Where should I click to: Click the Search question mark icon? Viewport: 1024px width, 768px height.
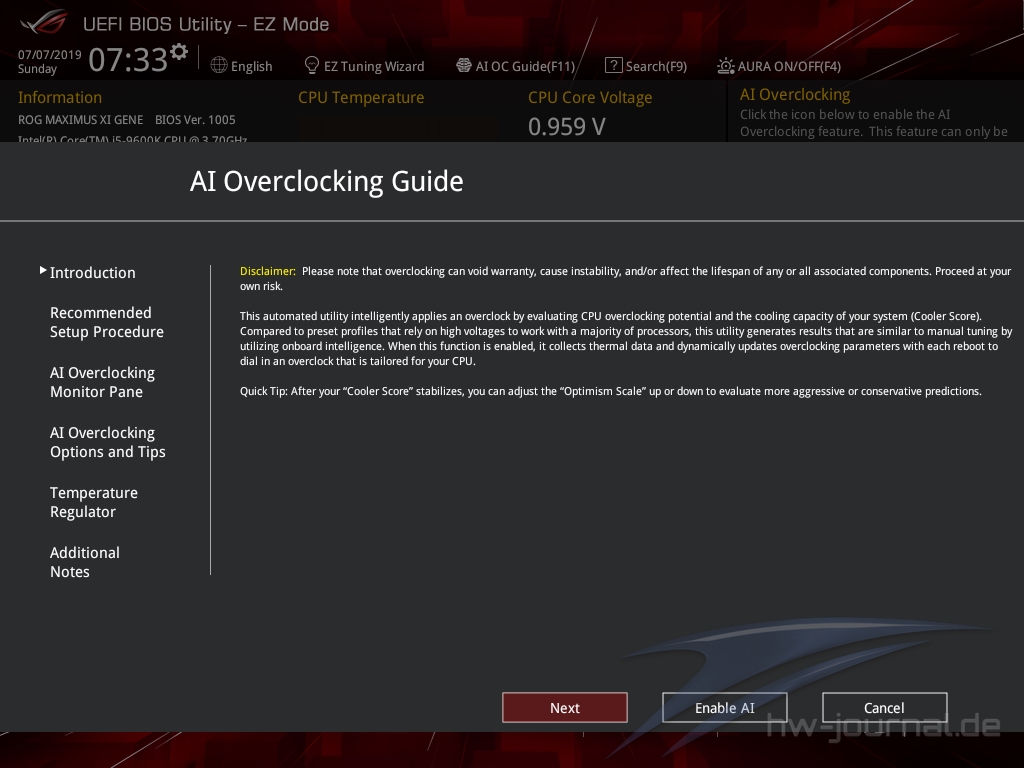(613, 65)
